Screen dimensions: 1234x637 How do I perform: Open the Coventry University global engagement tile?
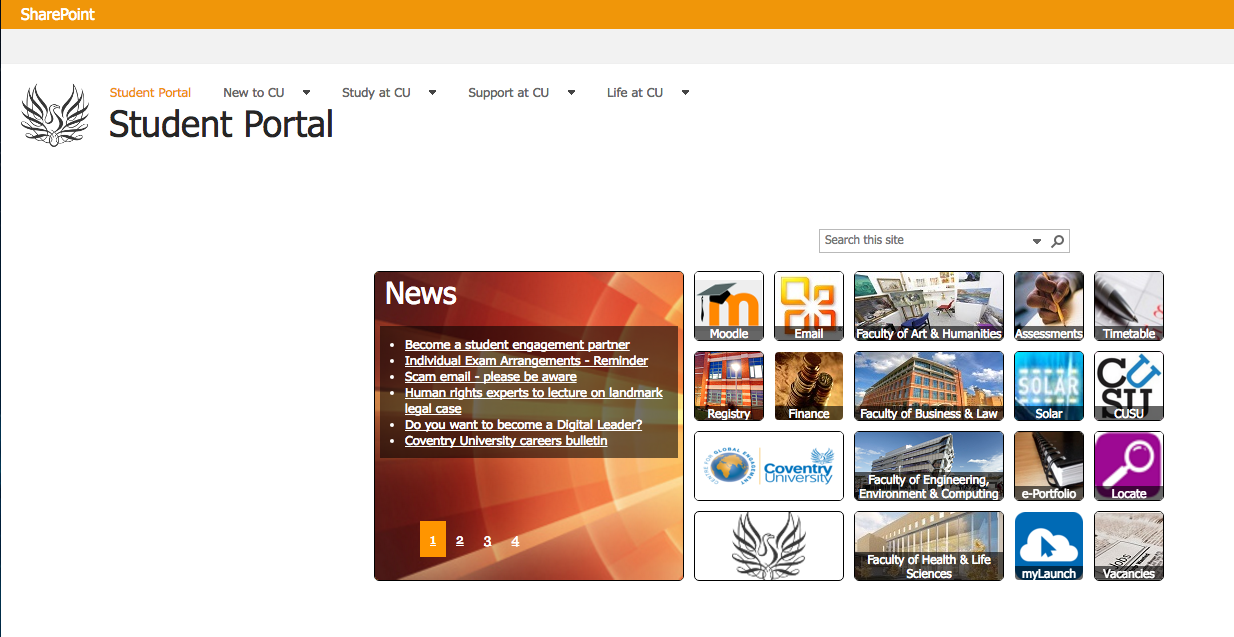tap(769, 466)
